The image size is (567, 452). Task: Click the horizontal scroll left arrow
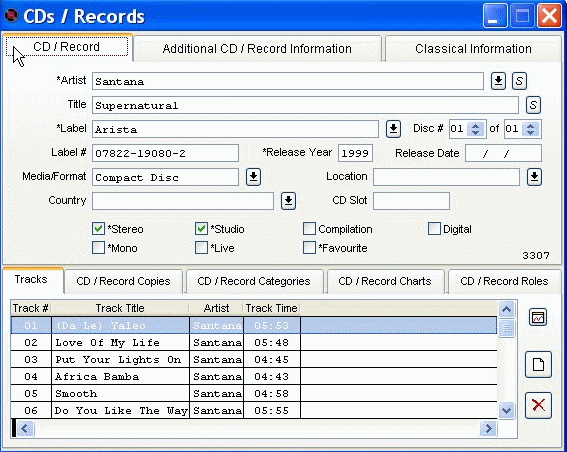(25, 429)
